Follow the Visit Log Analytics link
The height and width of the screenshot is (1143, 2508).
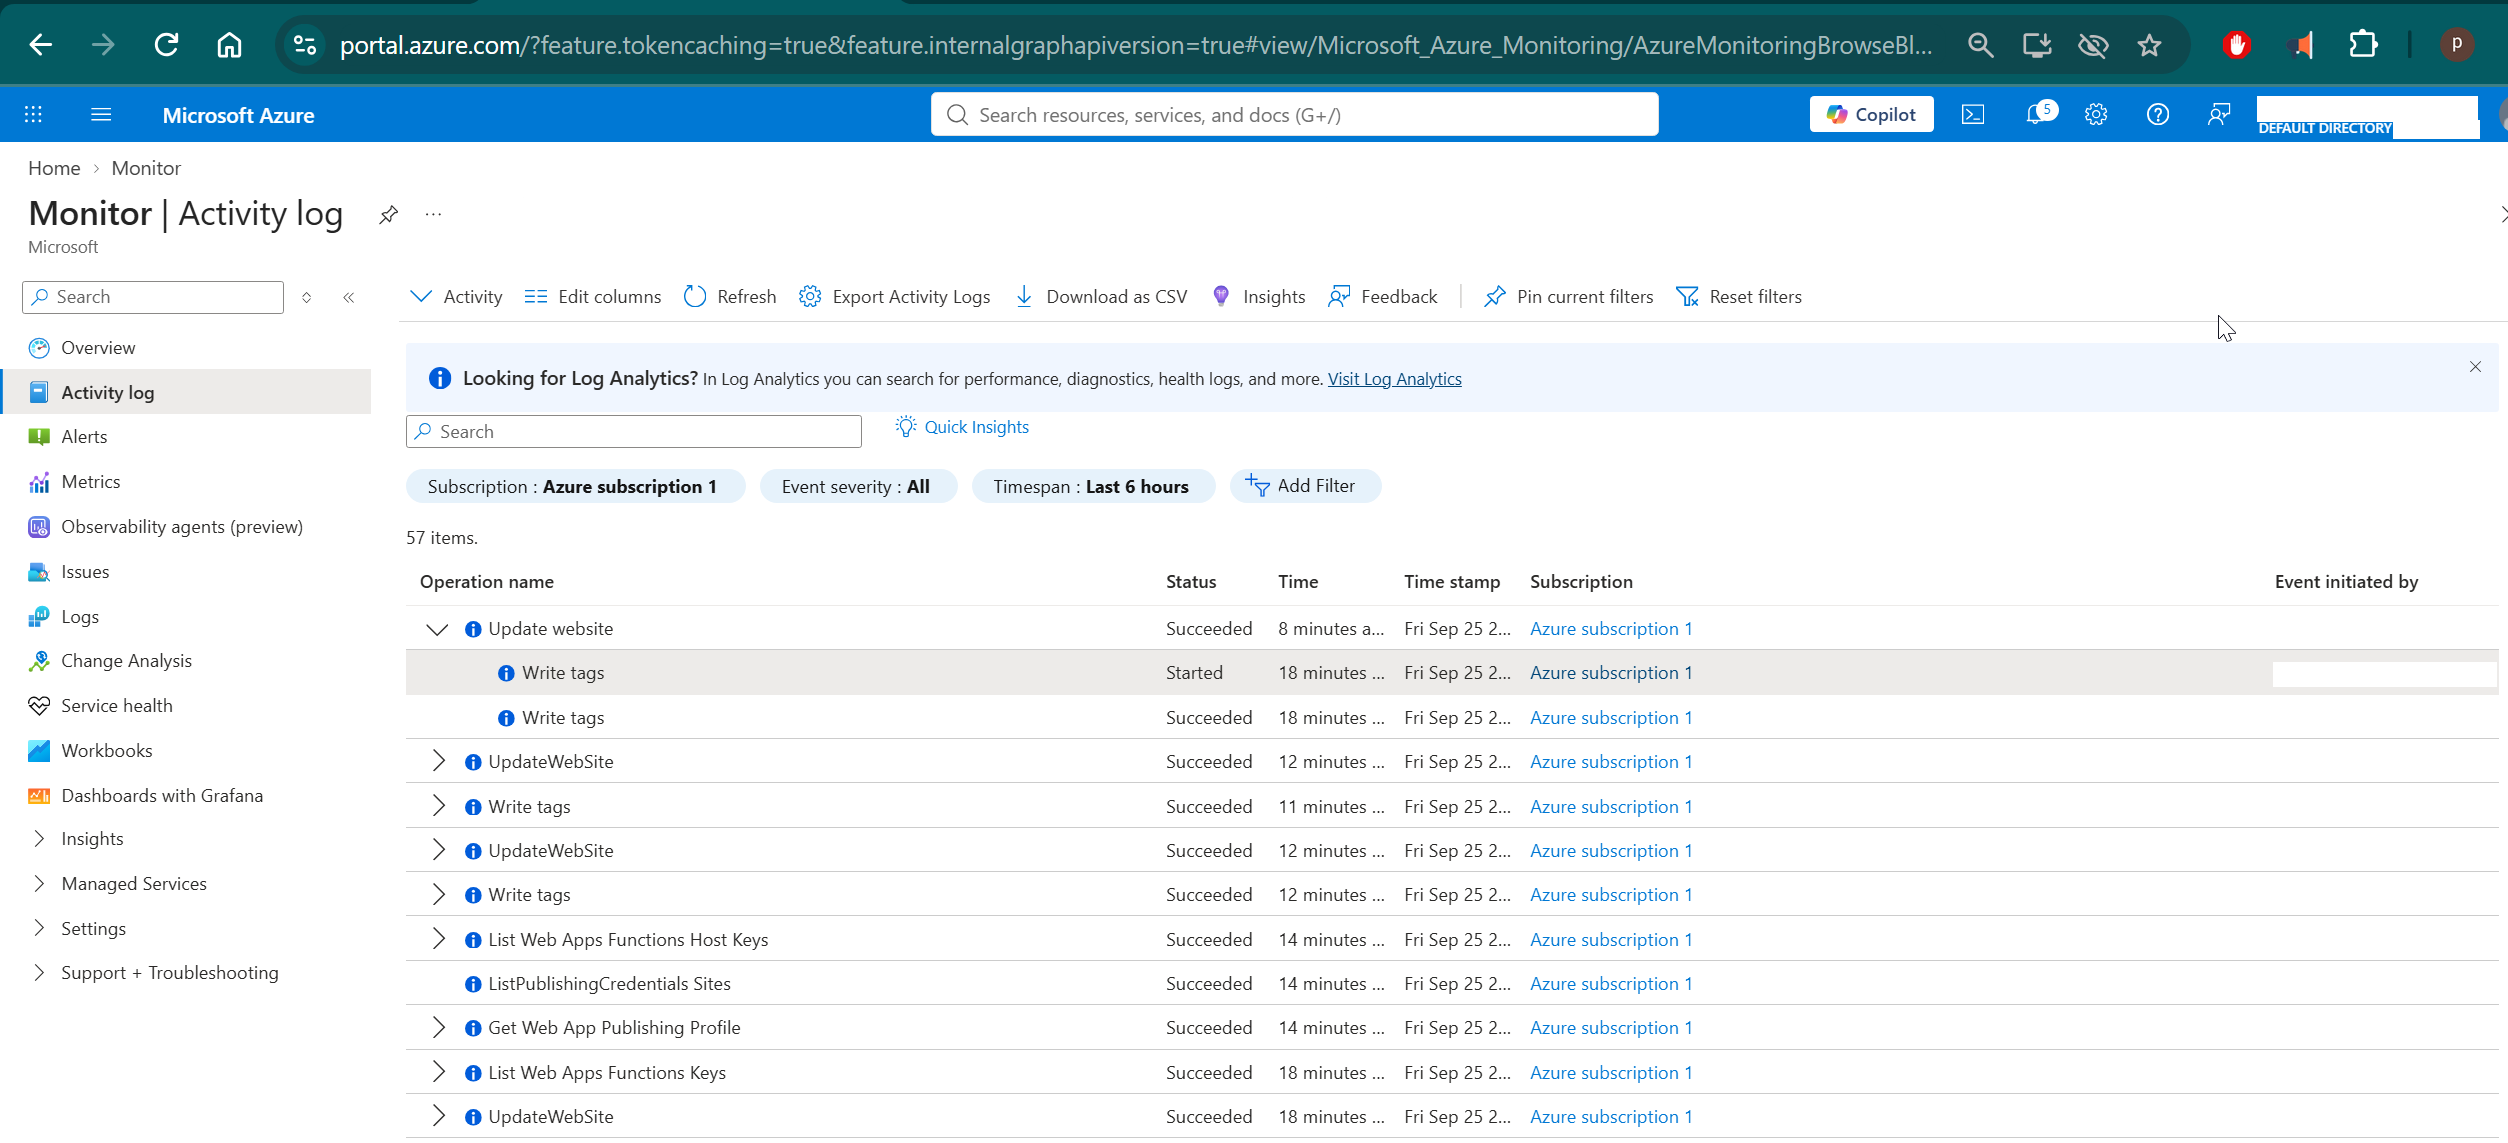coord(1394,379)
